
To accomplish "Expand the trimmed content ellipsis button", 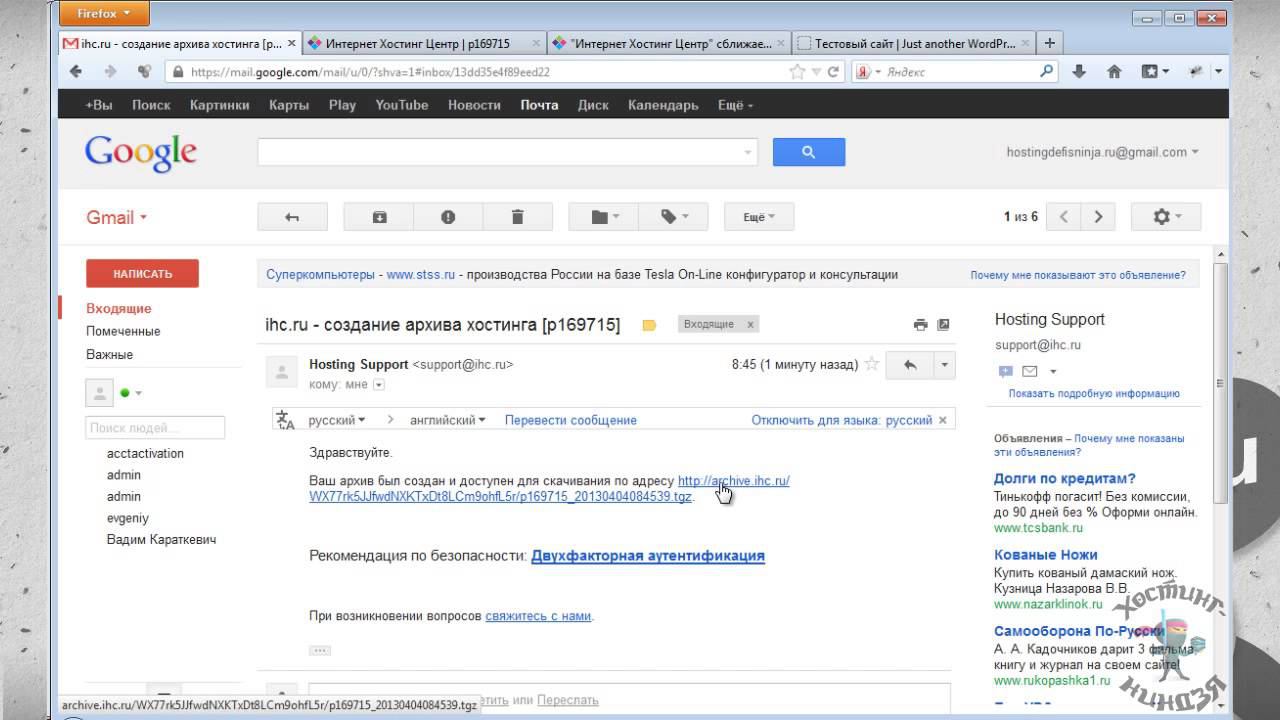I will click(x=320, y=650).
